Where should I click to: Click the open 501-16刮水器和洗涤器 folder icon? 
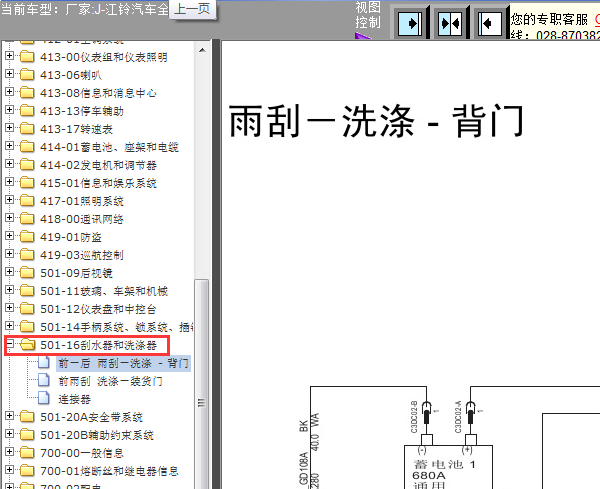[x=28, y=345]
